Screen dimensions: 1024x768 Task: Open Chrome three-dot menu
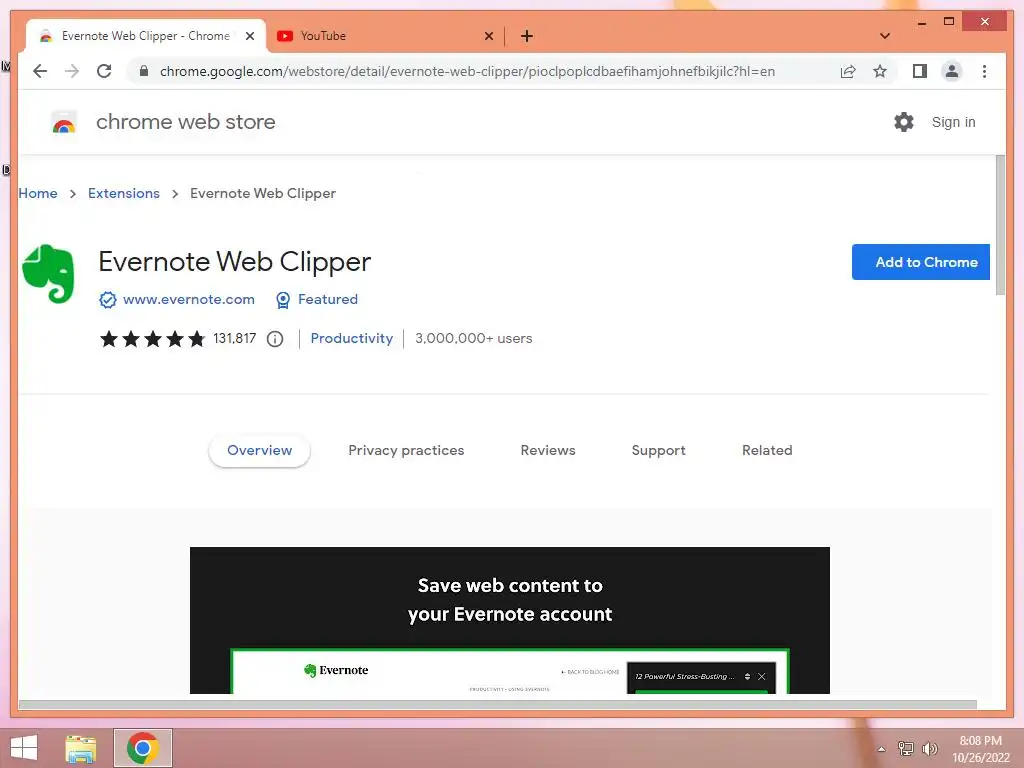tap(984, 71)
